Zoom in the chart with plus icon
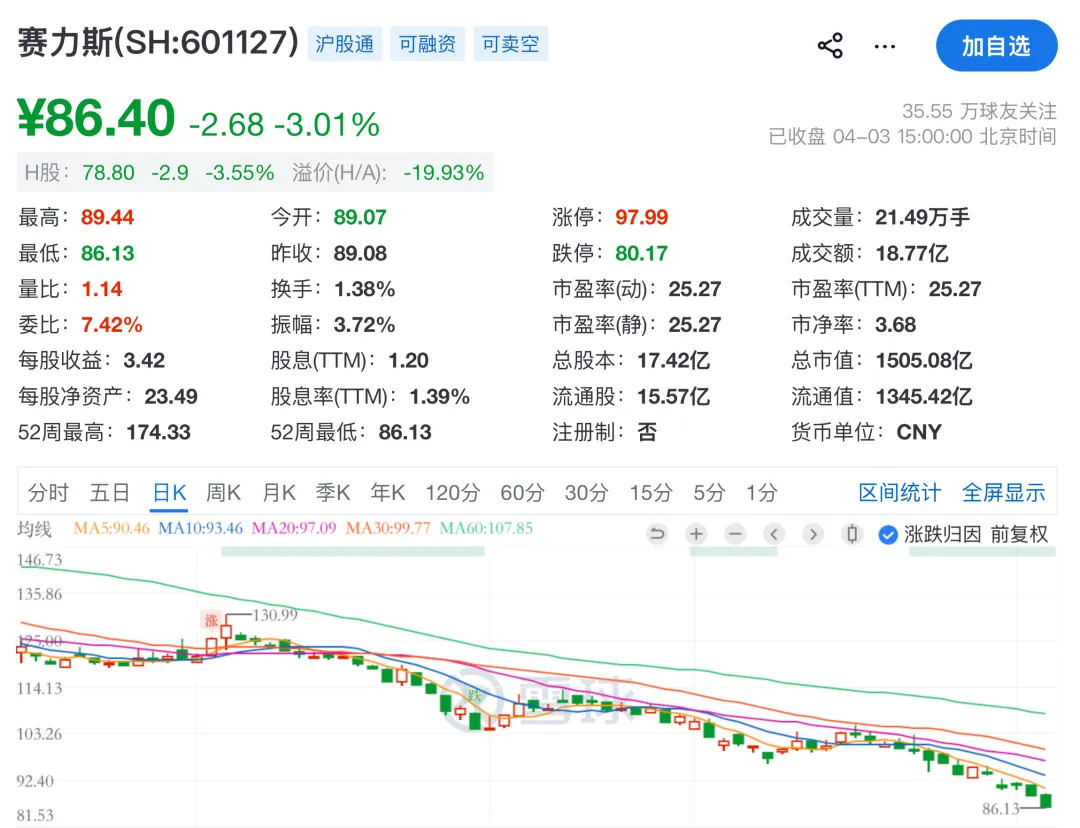Image resolution: width=1080 pixels, height=828 pixels. point(696,534)
